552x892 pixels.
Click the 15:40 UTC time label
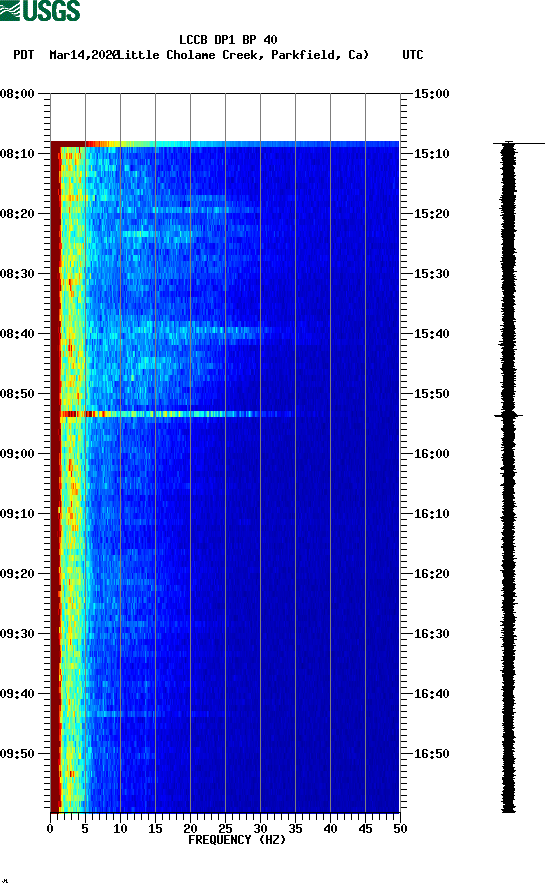(431, 334)
